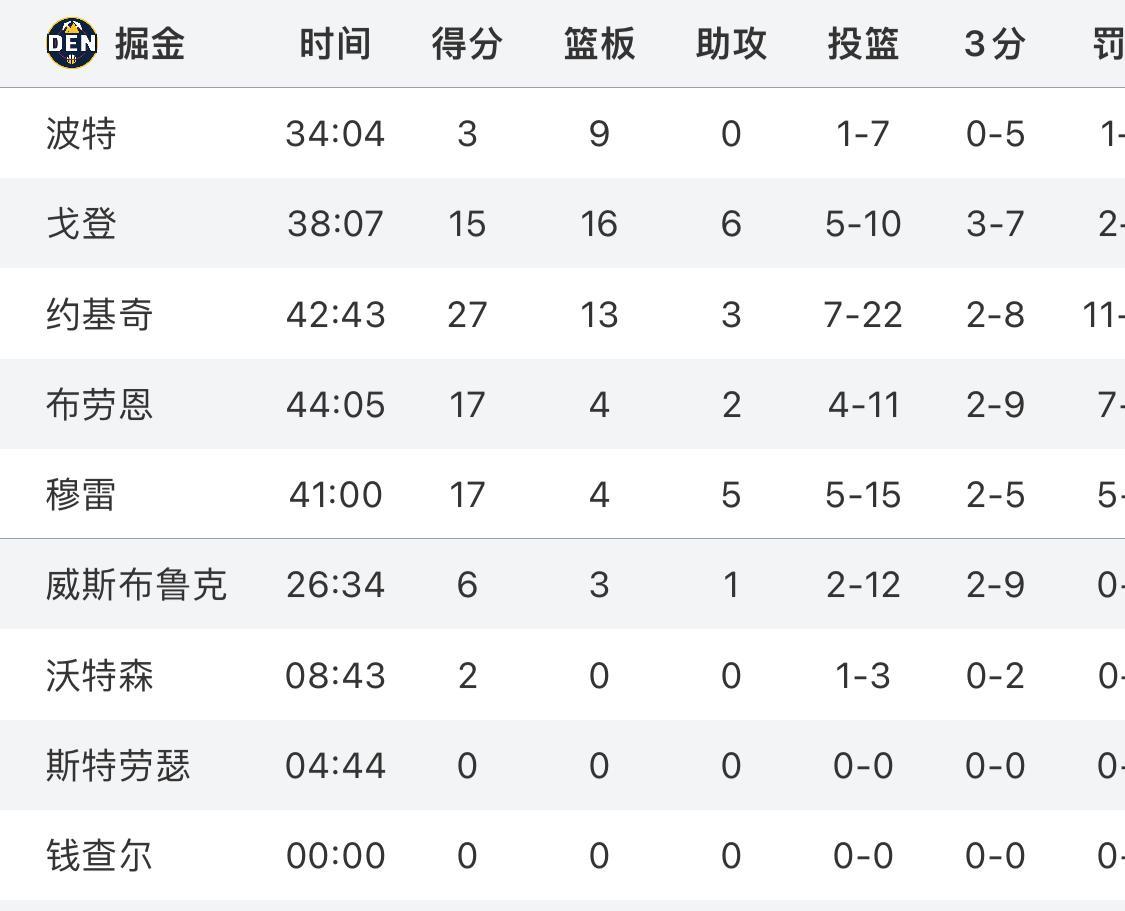This screenshot has height=911, width=1125.
Task: Click 戈登's 16 rebounds cell
Action: [x=599, y=224]
